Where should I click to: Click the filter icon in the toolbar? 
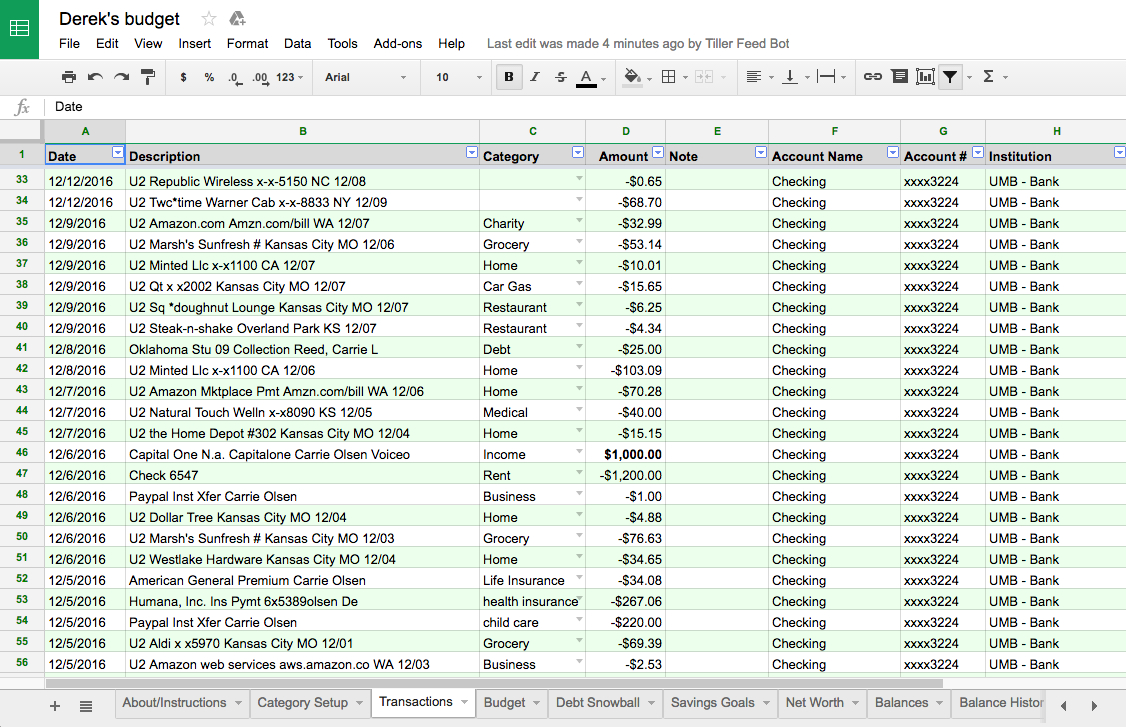tap(948, 76)
